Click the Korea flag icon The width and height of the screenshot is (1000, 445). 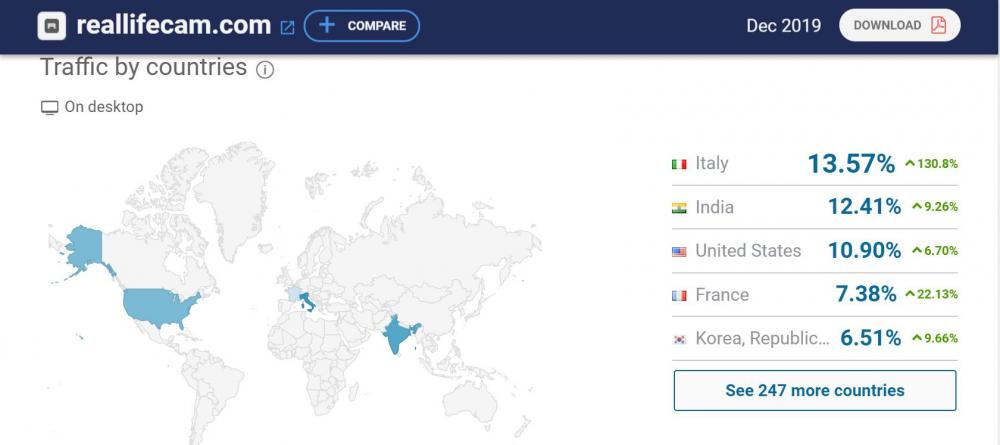pyautogui.click(x=679, y=340)
